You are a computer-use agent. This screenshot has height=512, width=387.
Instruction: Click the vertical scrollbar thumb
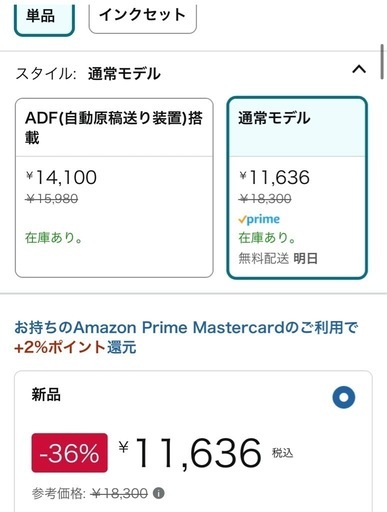(382, 62)
